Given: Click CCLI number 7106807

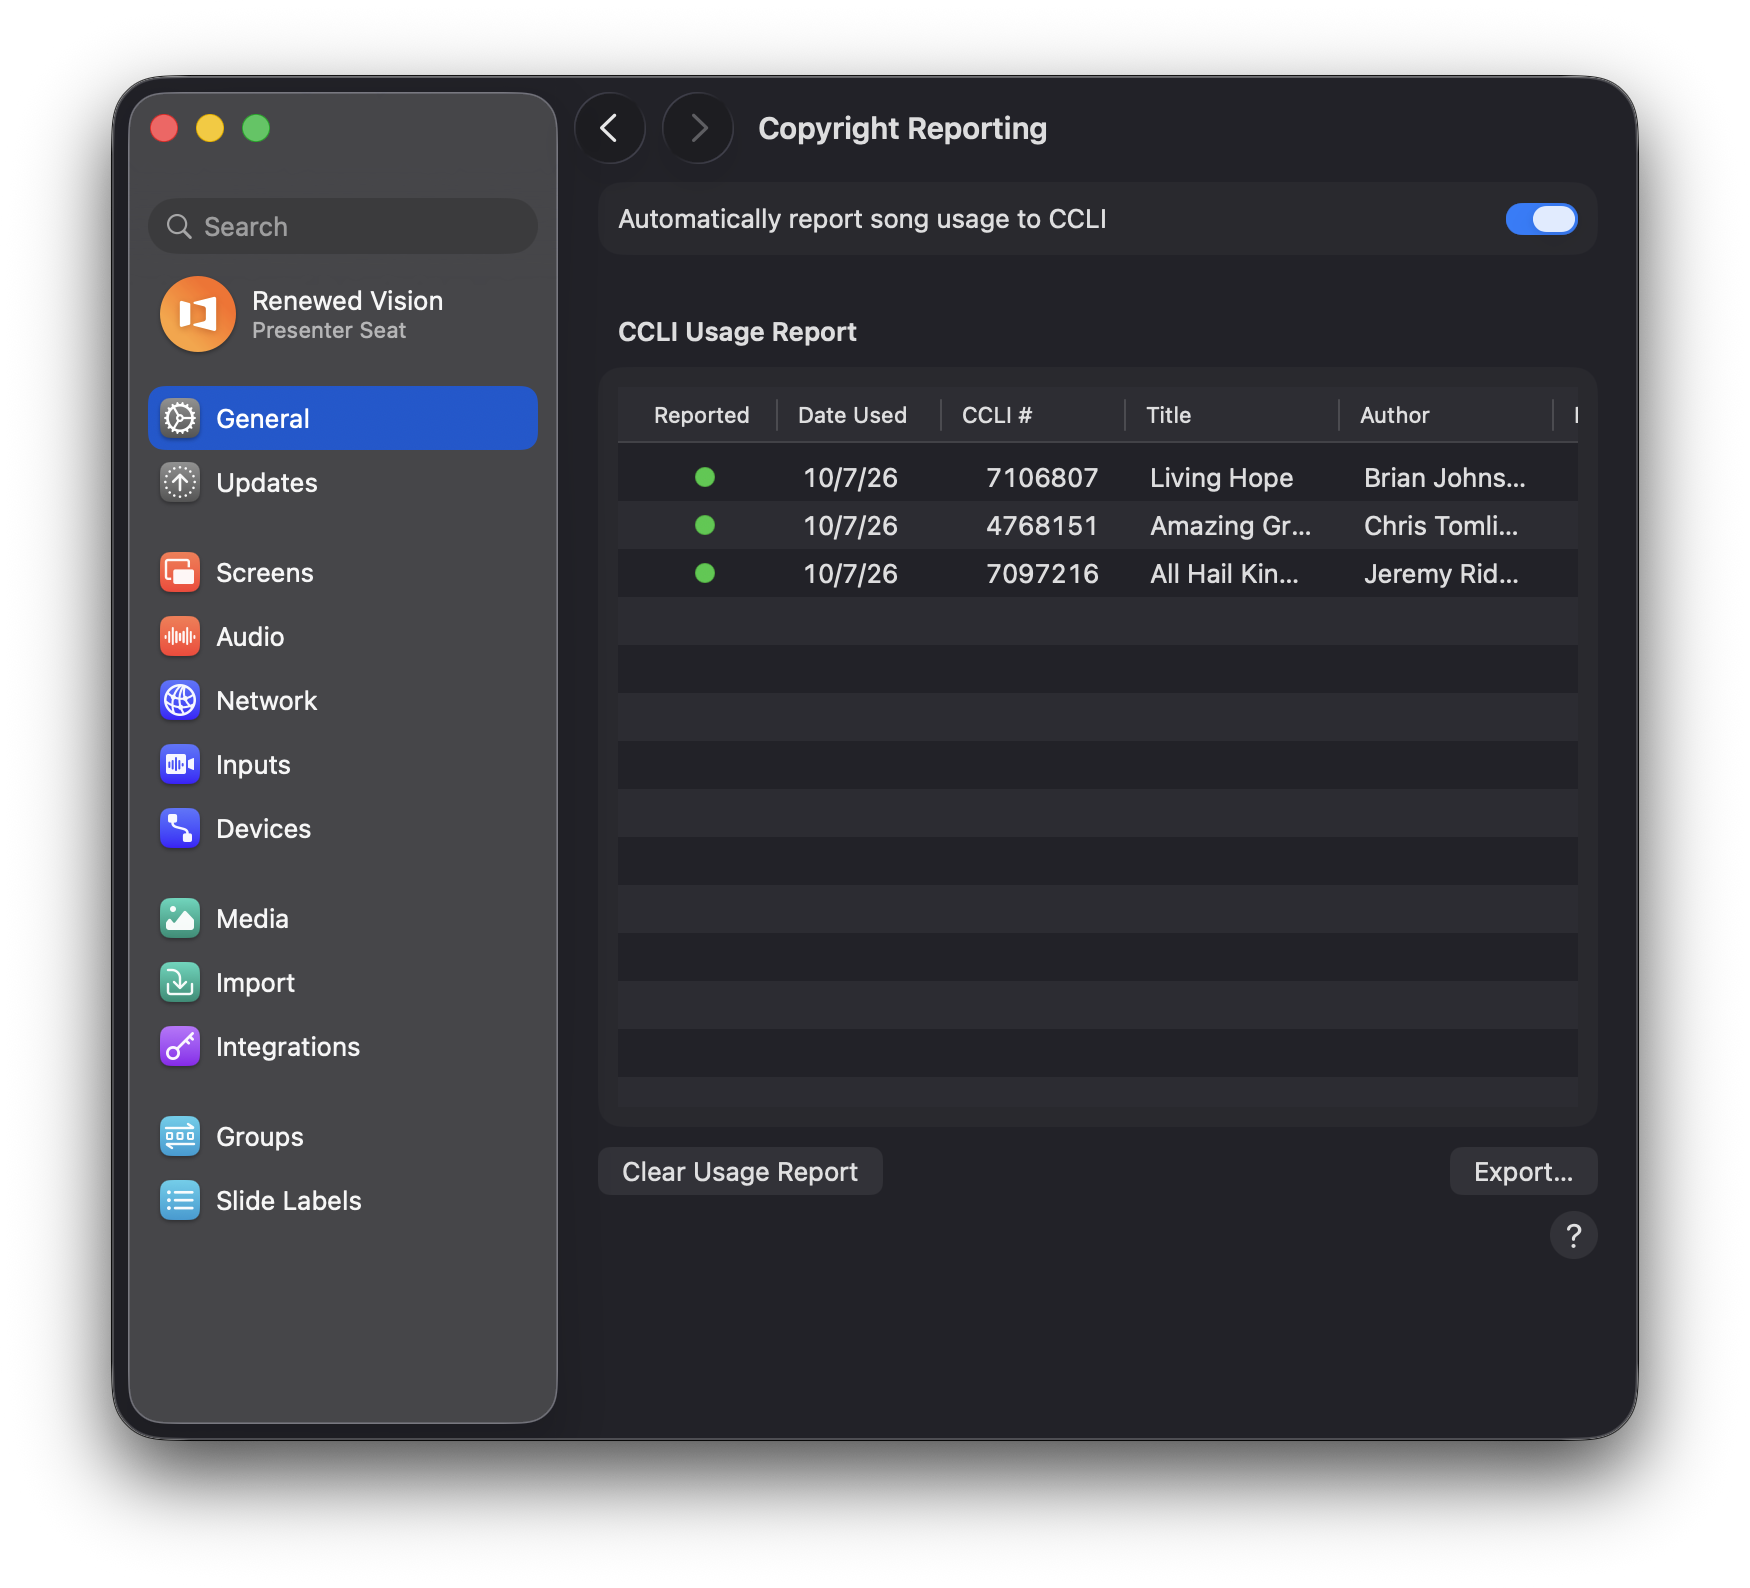Looking at the screenshot, I should pyautogui.click(x=1042, y=478).
